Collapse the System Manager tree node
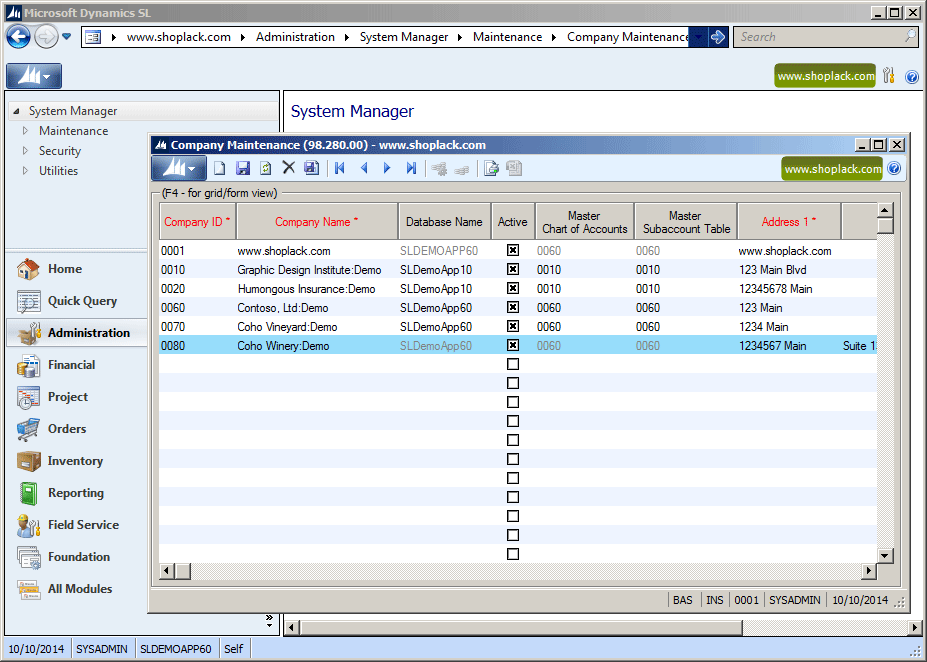This screenshot has width=927, height=662. coord(17,111)
